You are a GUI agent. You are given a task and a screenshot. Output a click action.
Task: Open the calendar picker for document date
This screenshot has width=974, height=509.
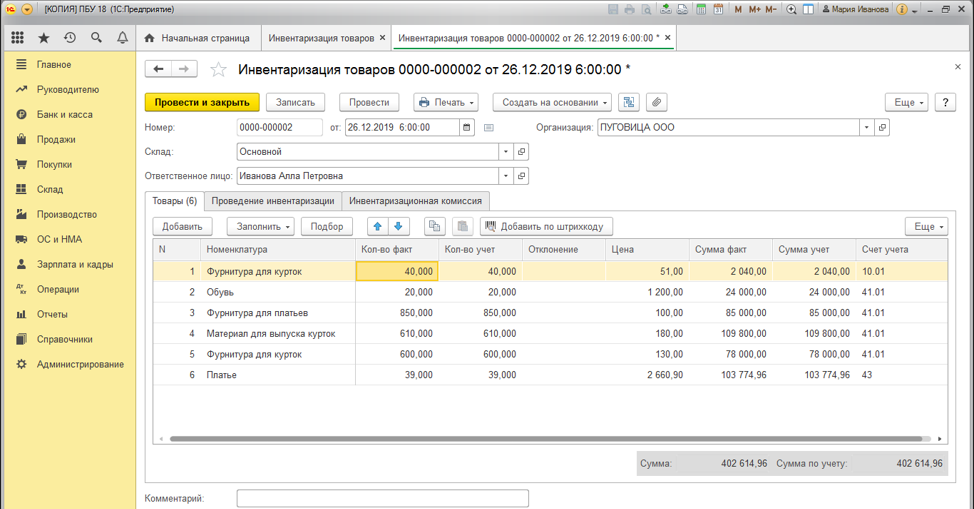467,128
